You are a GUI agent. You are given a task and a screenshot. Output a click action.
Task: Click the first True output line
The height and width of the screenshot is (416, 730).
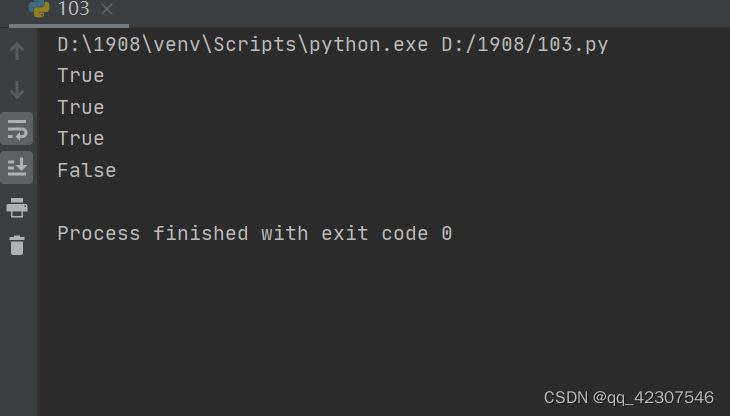coord(81,76)
